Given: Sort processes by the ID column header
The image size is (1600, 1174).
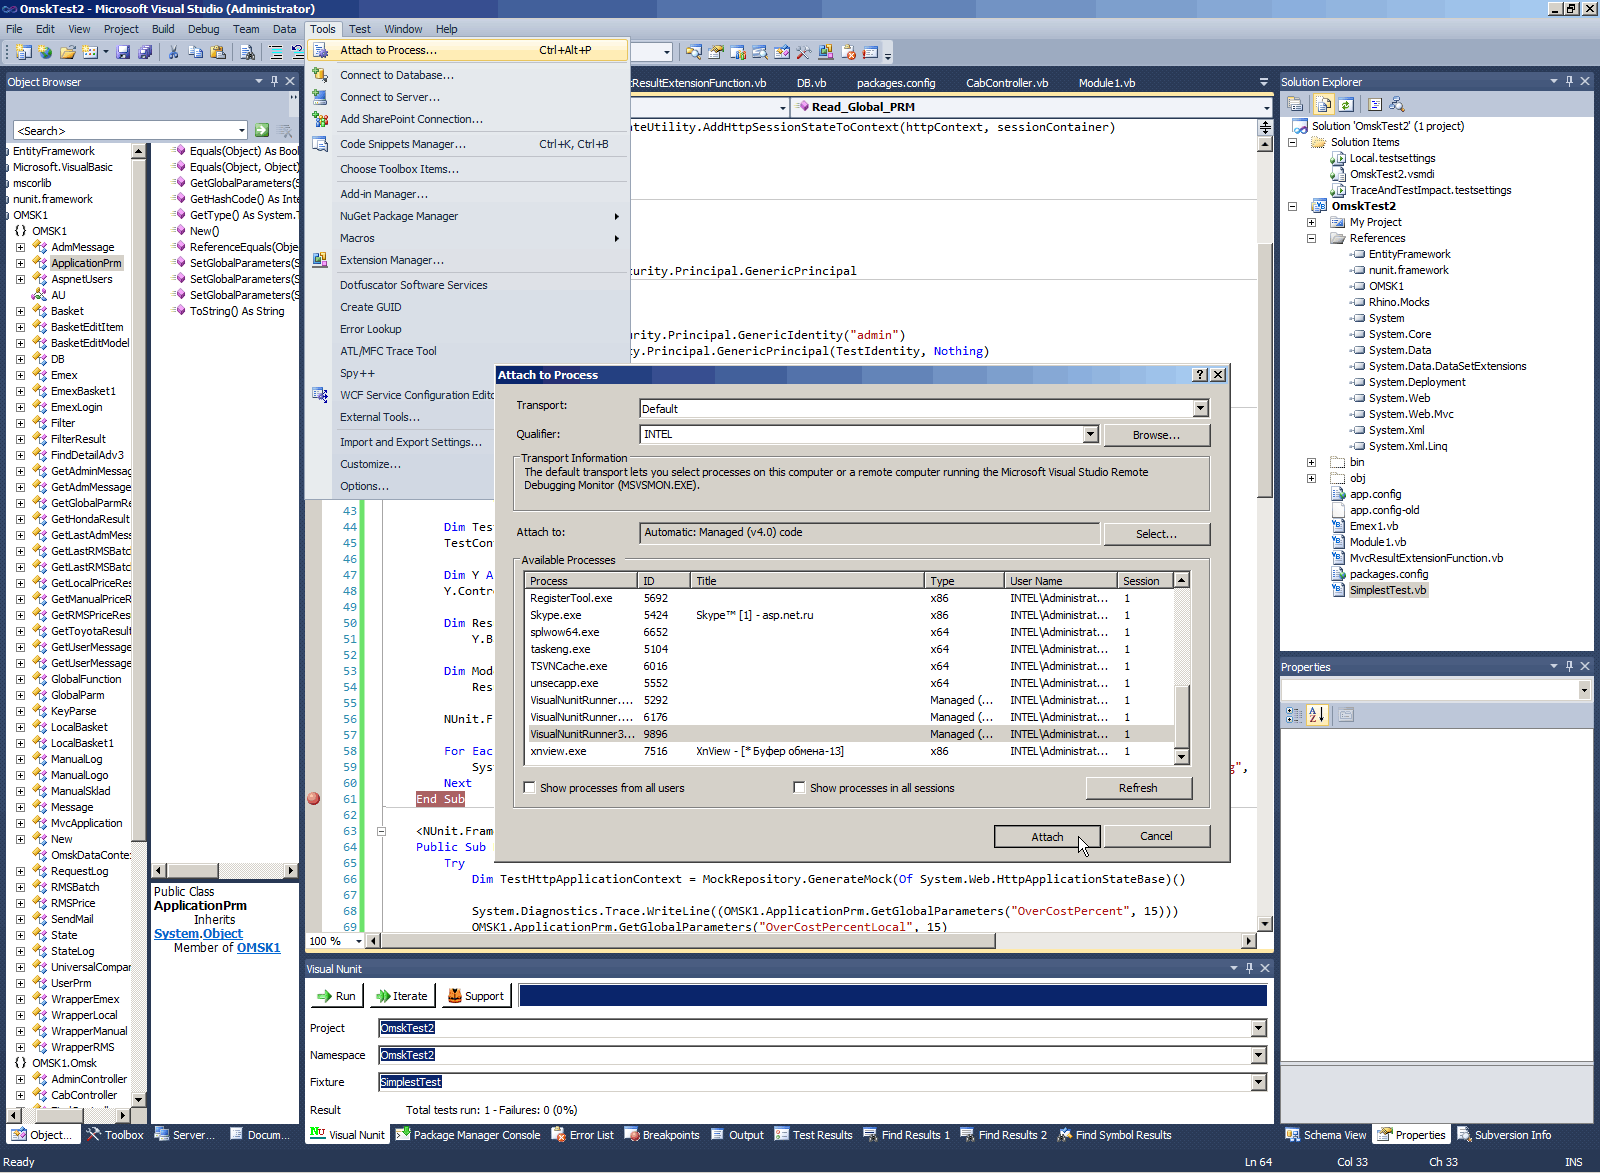Looking at the screenshot, I should coord(663,581).
